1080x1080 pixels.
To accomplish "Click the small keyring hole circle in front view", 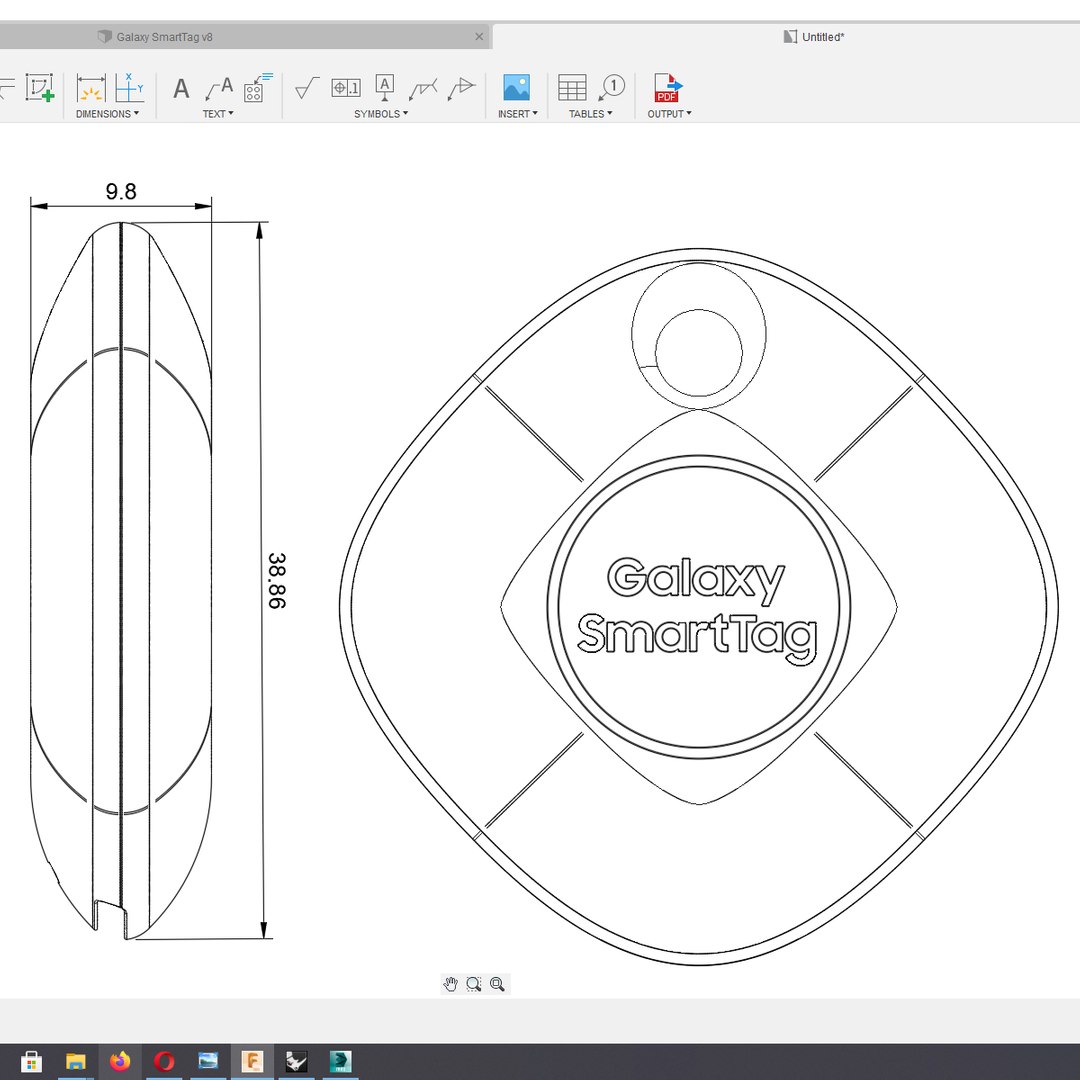I will (698, 353).
